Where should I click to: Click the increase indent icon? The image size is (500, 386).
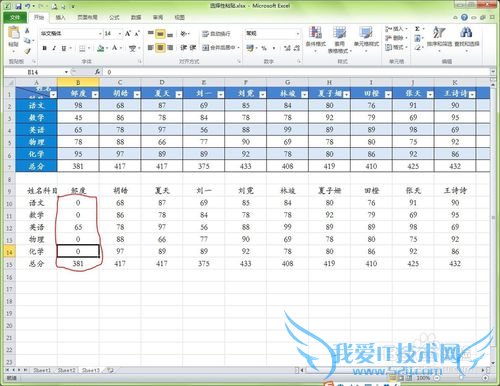193,48
